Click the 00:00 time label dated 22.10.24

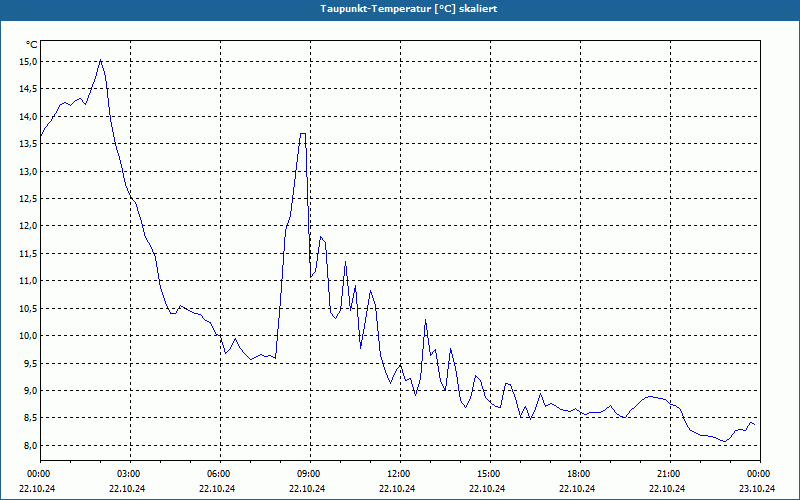click(x=38, y=474)
